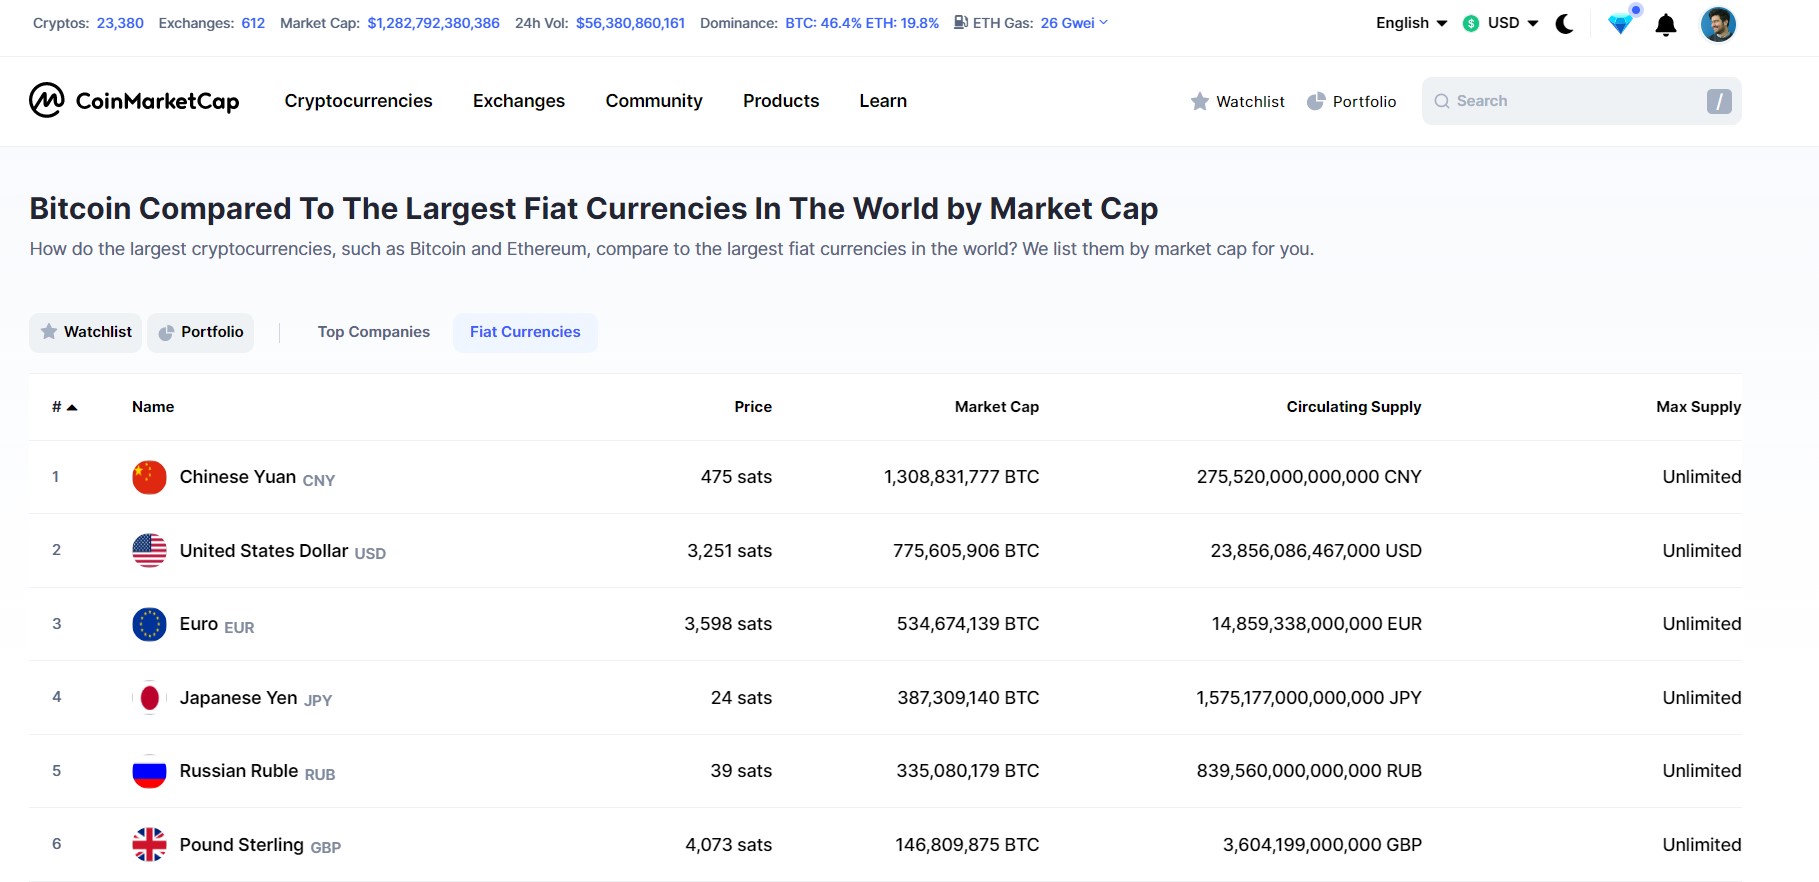
Task: Open the Exchanges menu
Action: 519,101
